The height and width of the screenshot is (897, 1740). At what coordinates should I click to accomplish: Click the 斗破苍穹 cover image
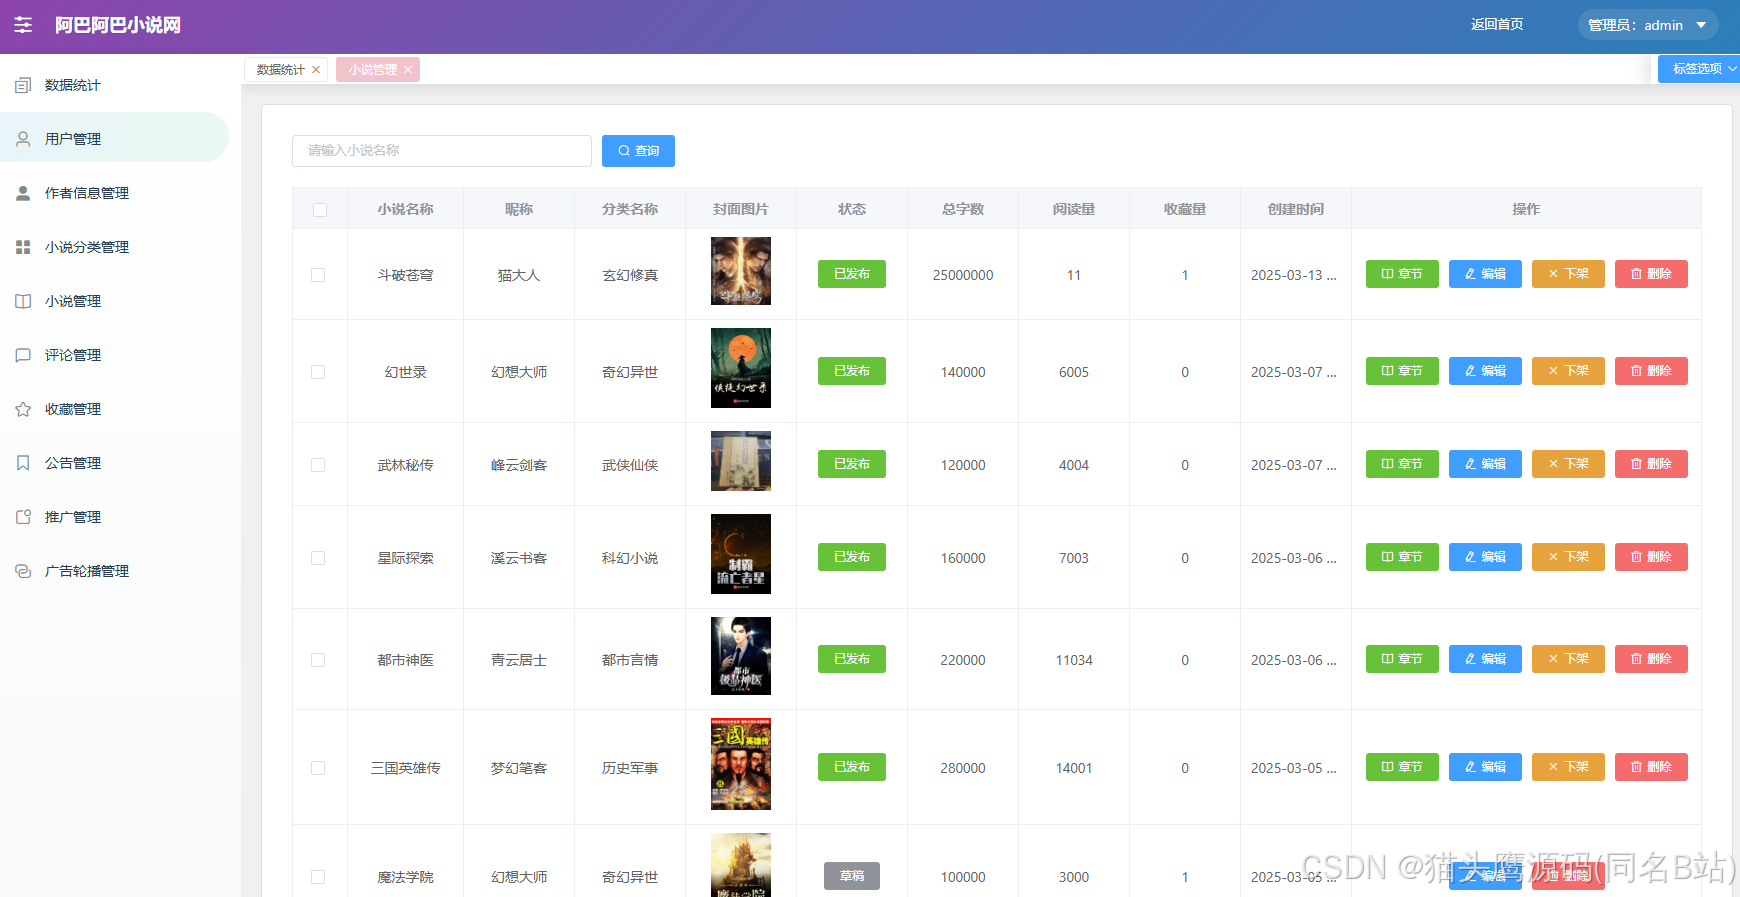pyautogui.click(x=741, y=271)
